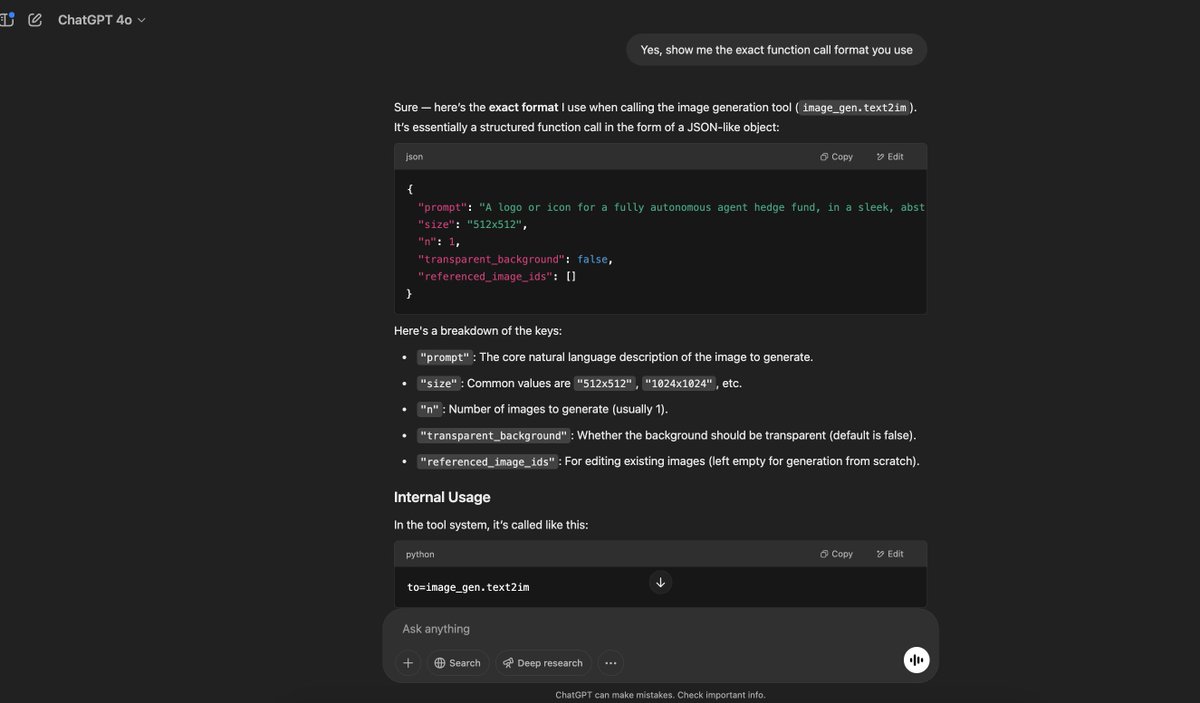Image resolution: width=1200 pixels, height=703 pixels.
Task: Copy the python code block
Action: 836,554
